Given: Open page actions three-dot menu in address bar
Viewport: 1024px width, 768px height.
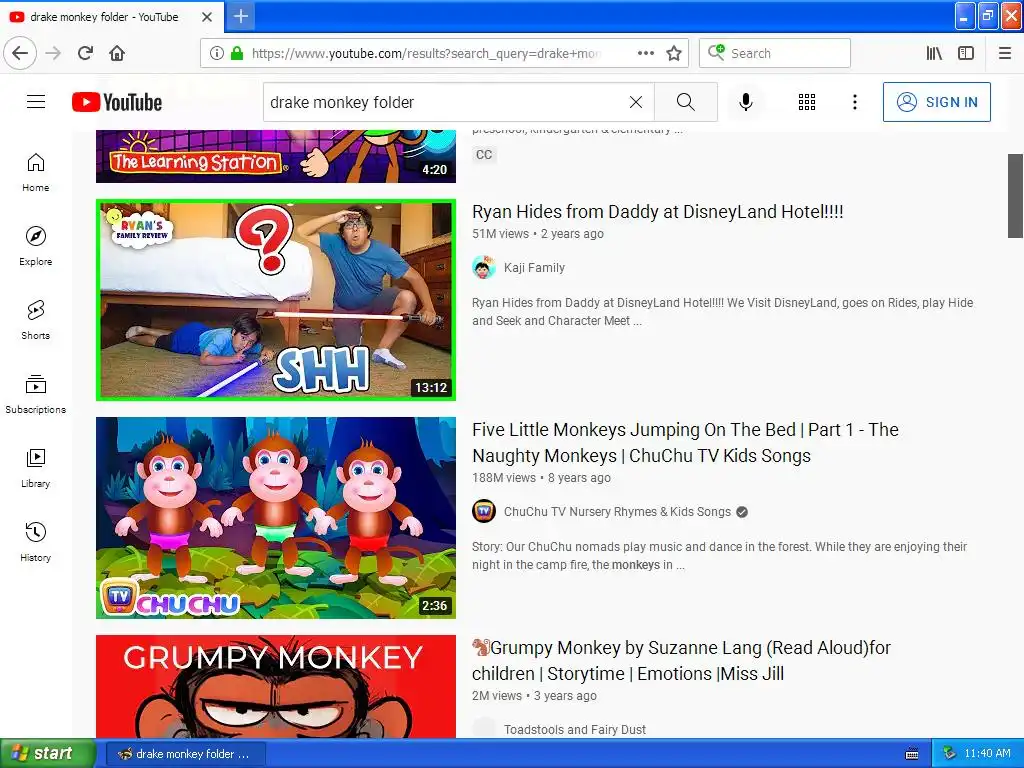Looking at the screenshot, I should tap(645, 53).
